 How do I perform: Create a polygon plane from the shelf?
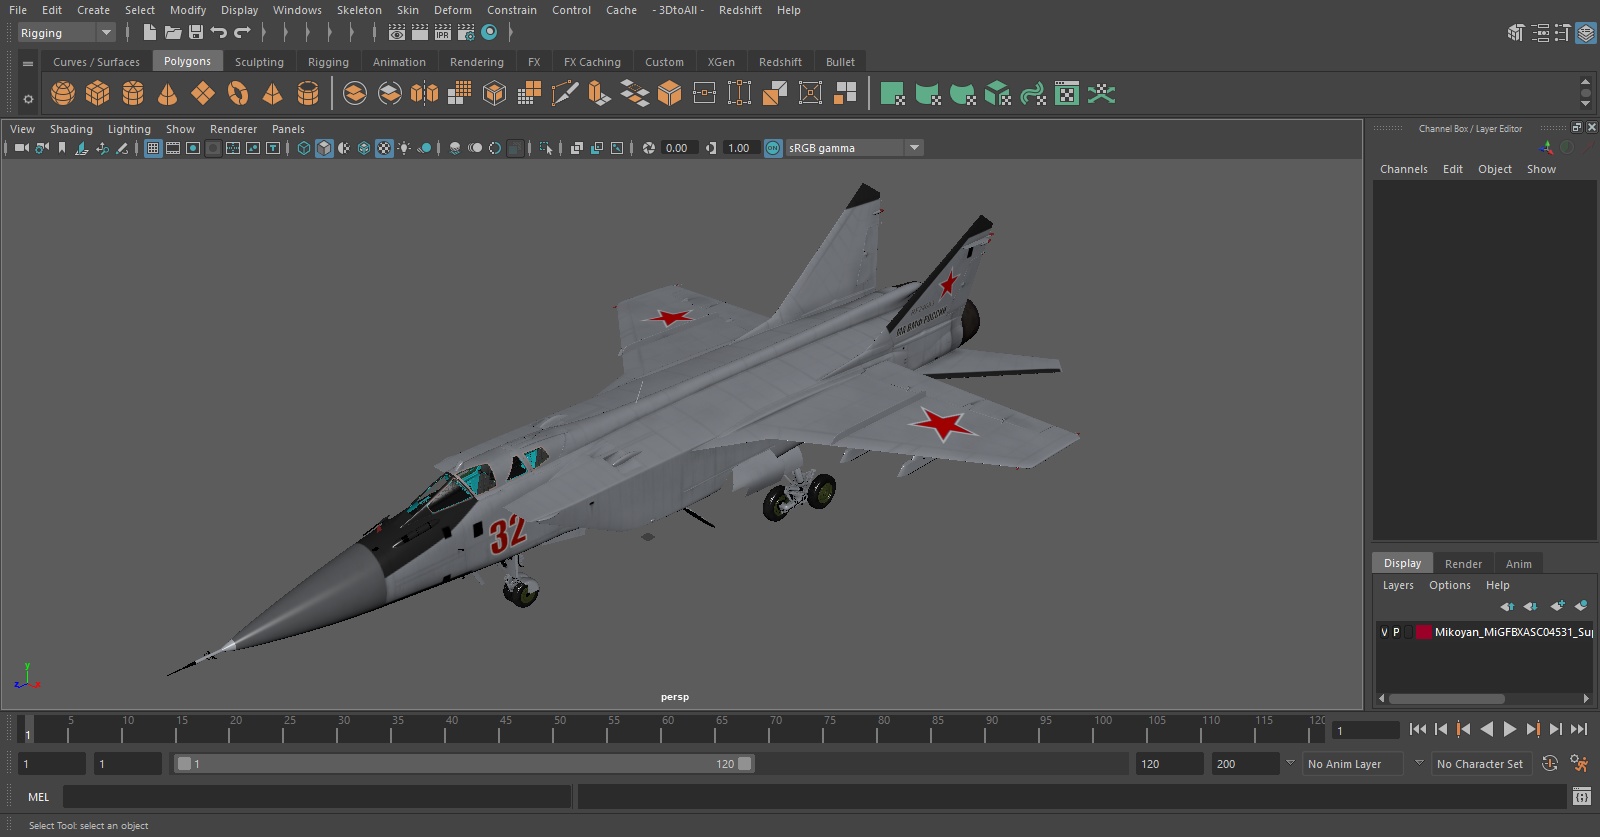click(203, 94)
